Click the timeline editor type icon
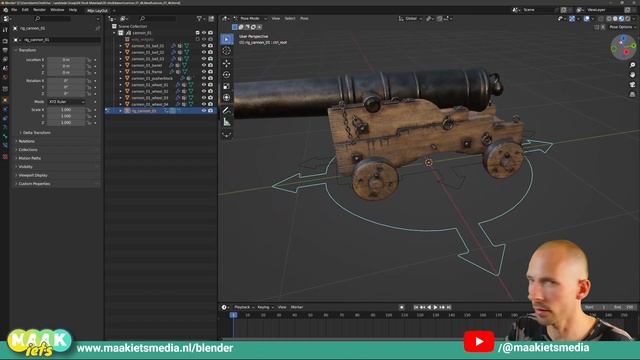 point(224,307)
